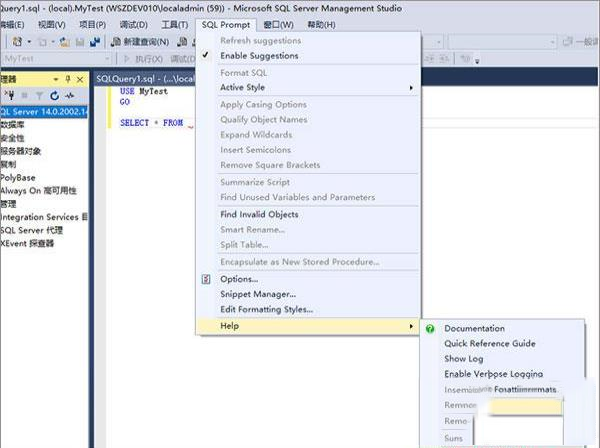Open the 编辑(E) menu
The height and width of the screenshot is (448, 600).
click(x=13, y=25)
